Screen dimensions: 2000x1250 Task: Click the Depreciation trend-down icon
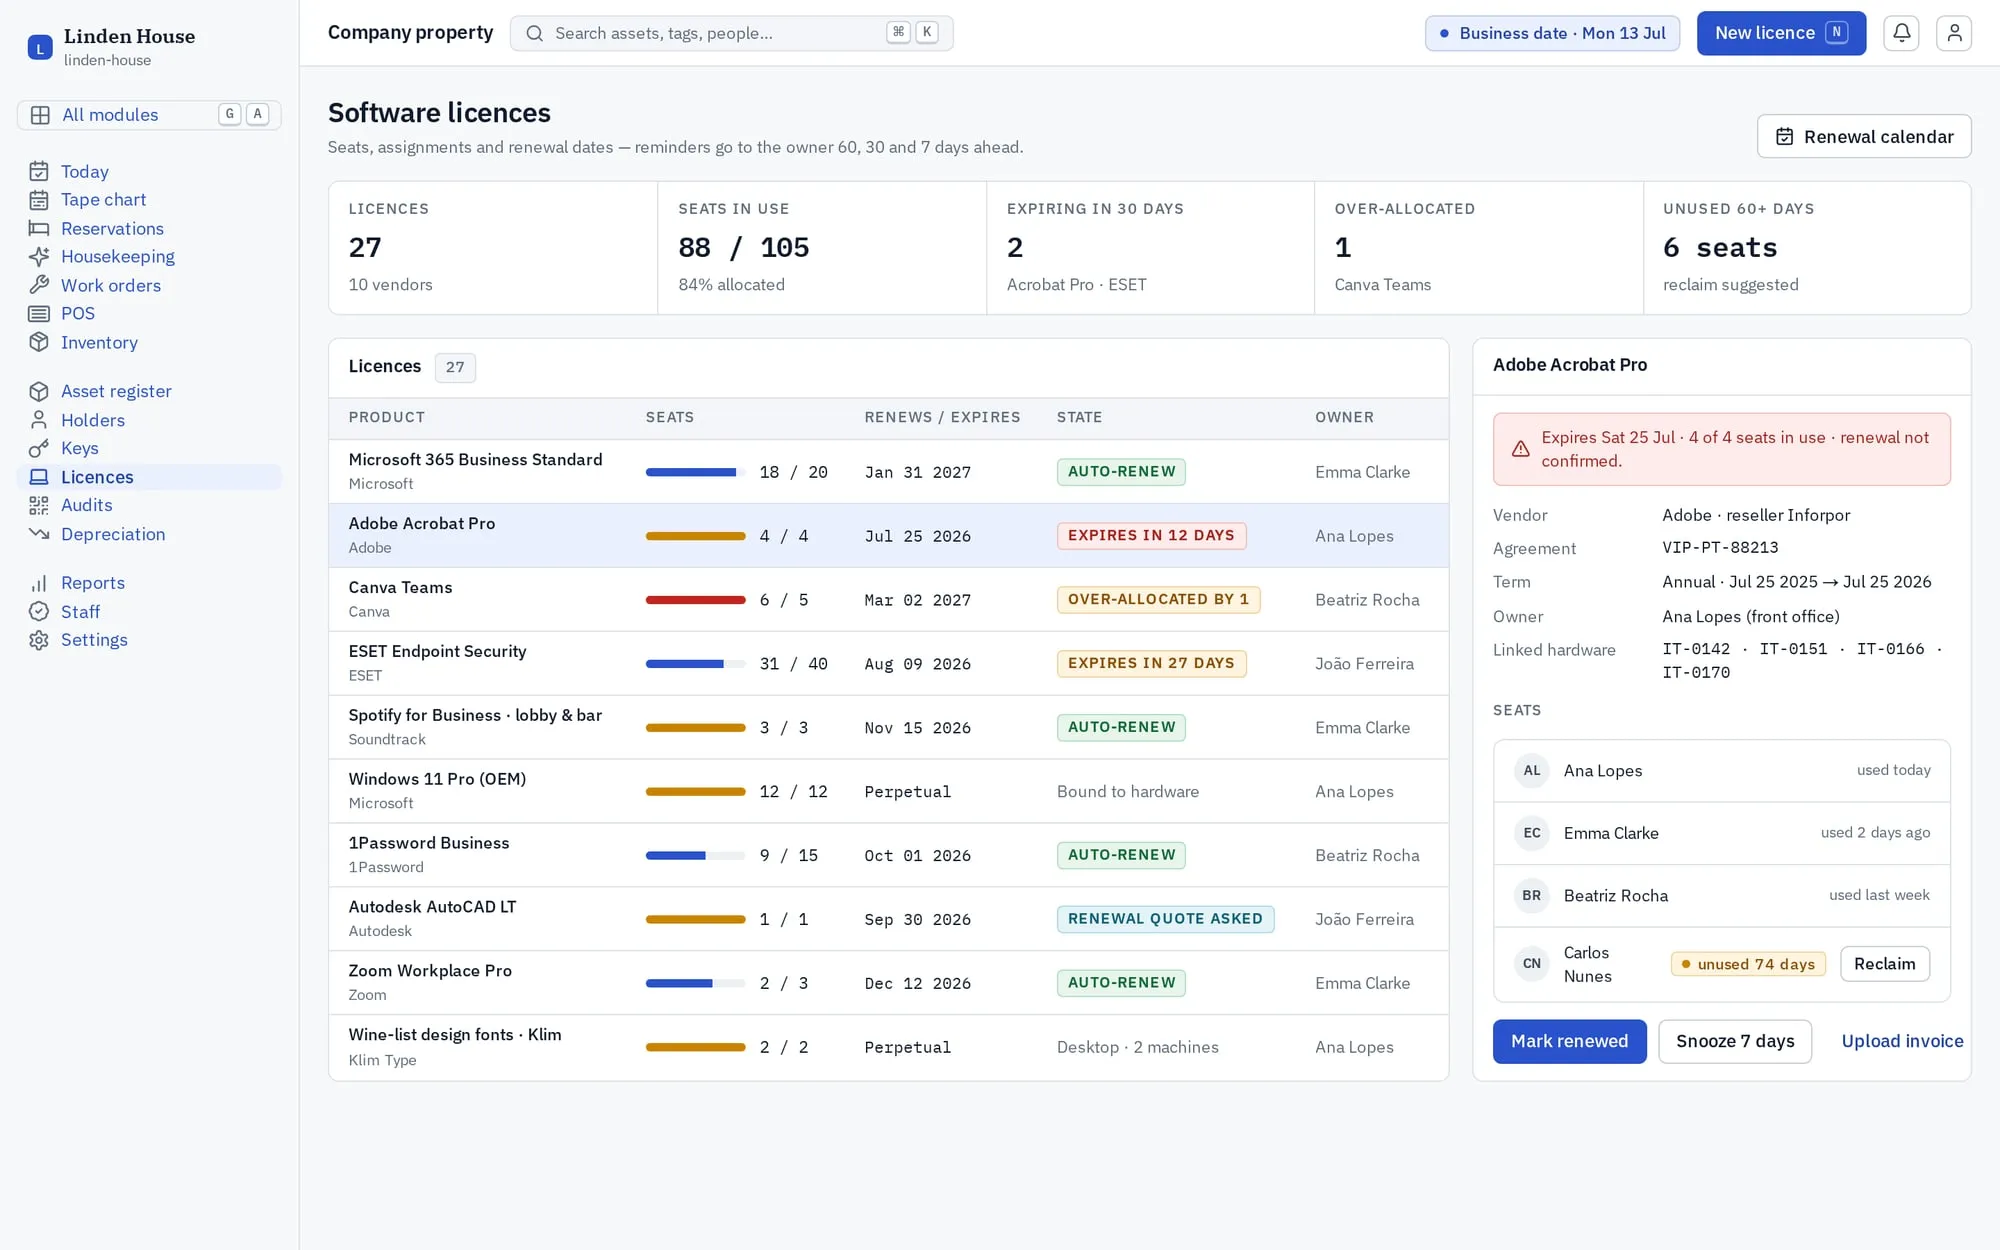click(39, 534)
